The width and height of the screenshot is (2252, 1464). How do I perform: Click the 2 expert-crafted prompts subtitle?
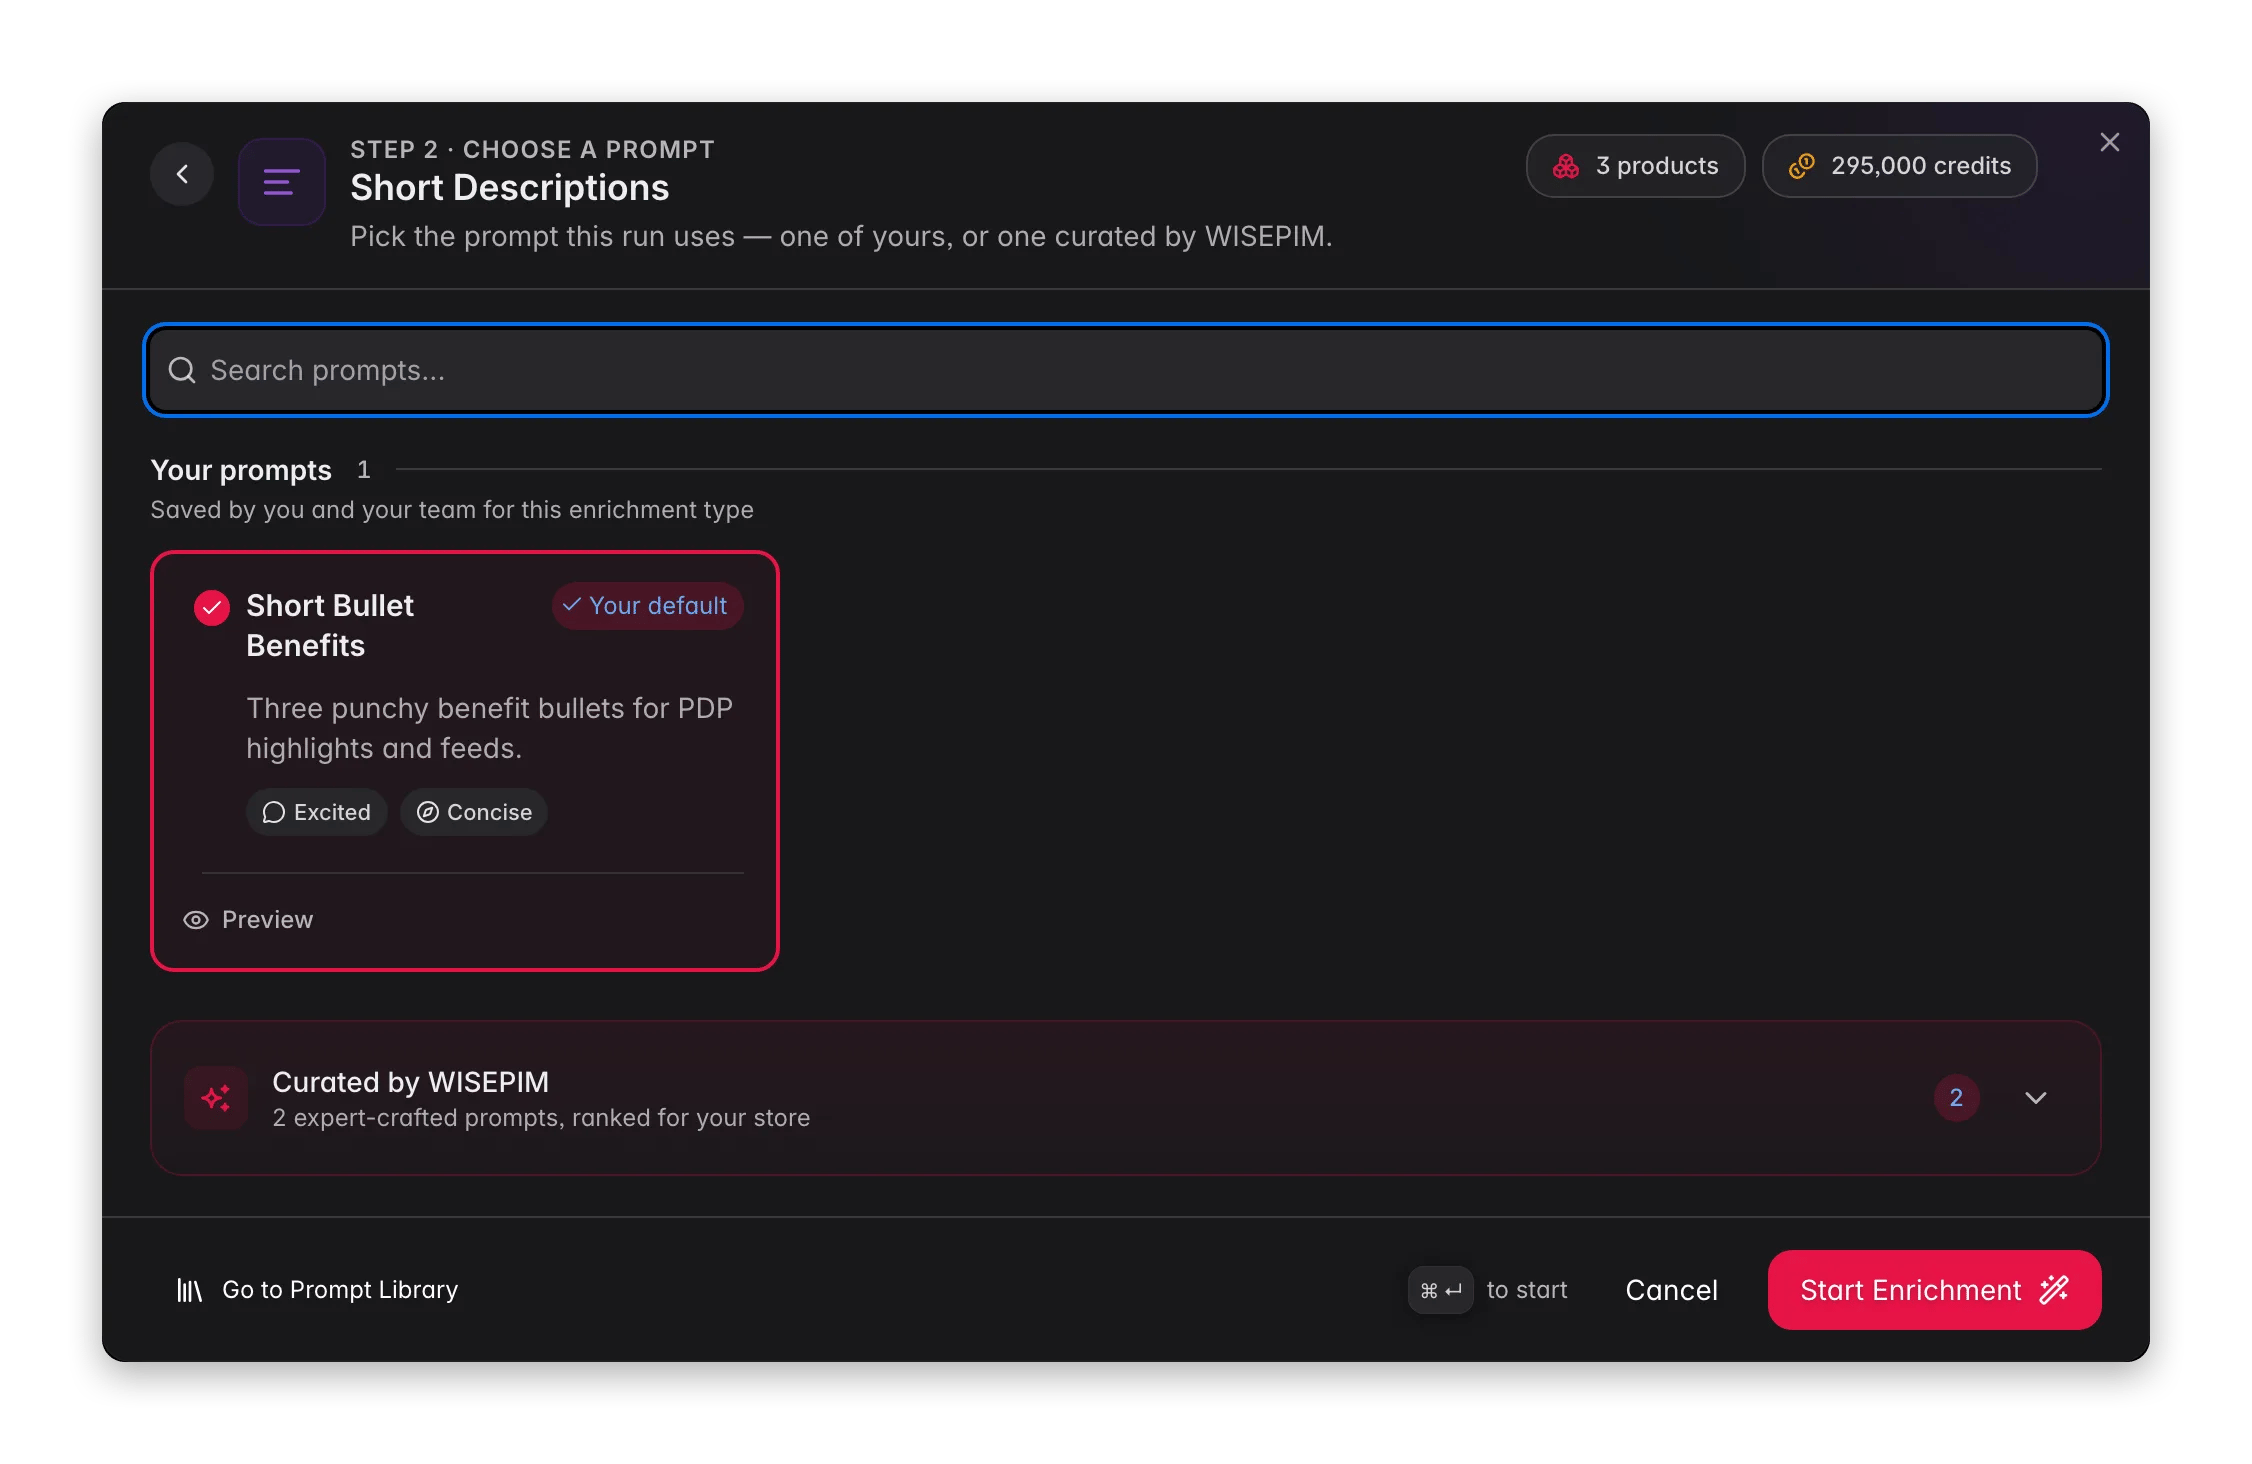[541, 1118]
